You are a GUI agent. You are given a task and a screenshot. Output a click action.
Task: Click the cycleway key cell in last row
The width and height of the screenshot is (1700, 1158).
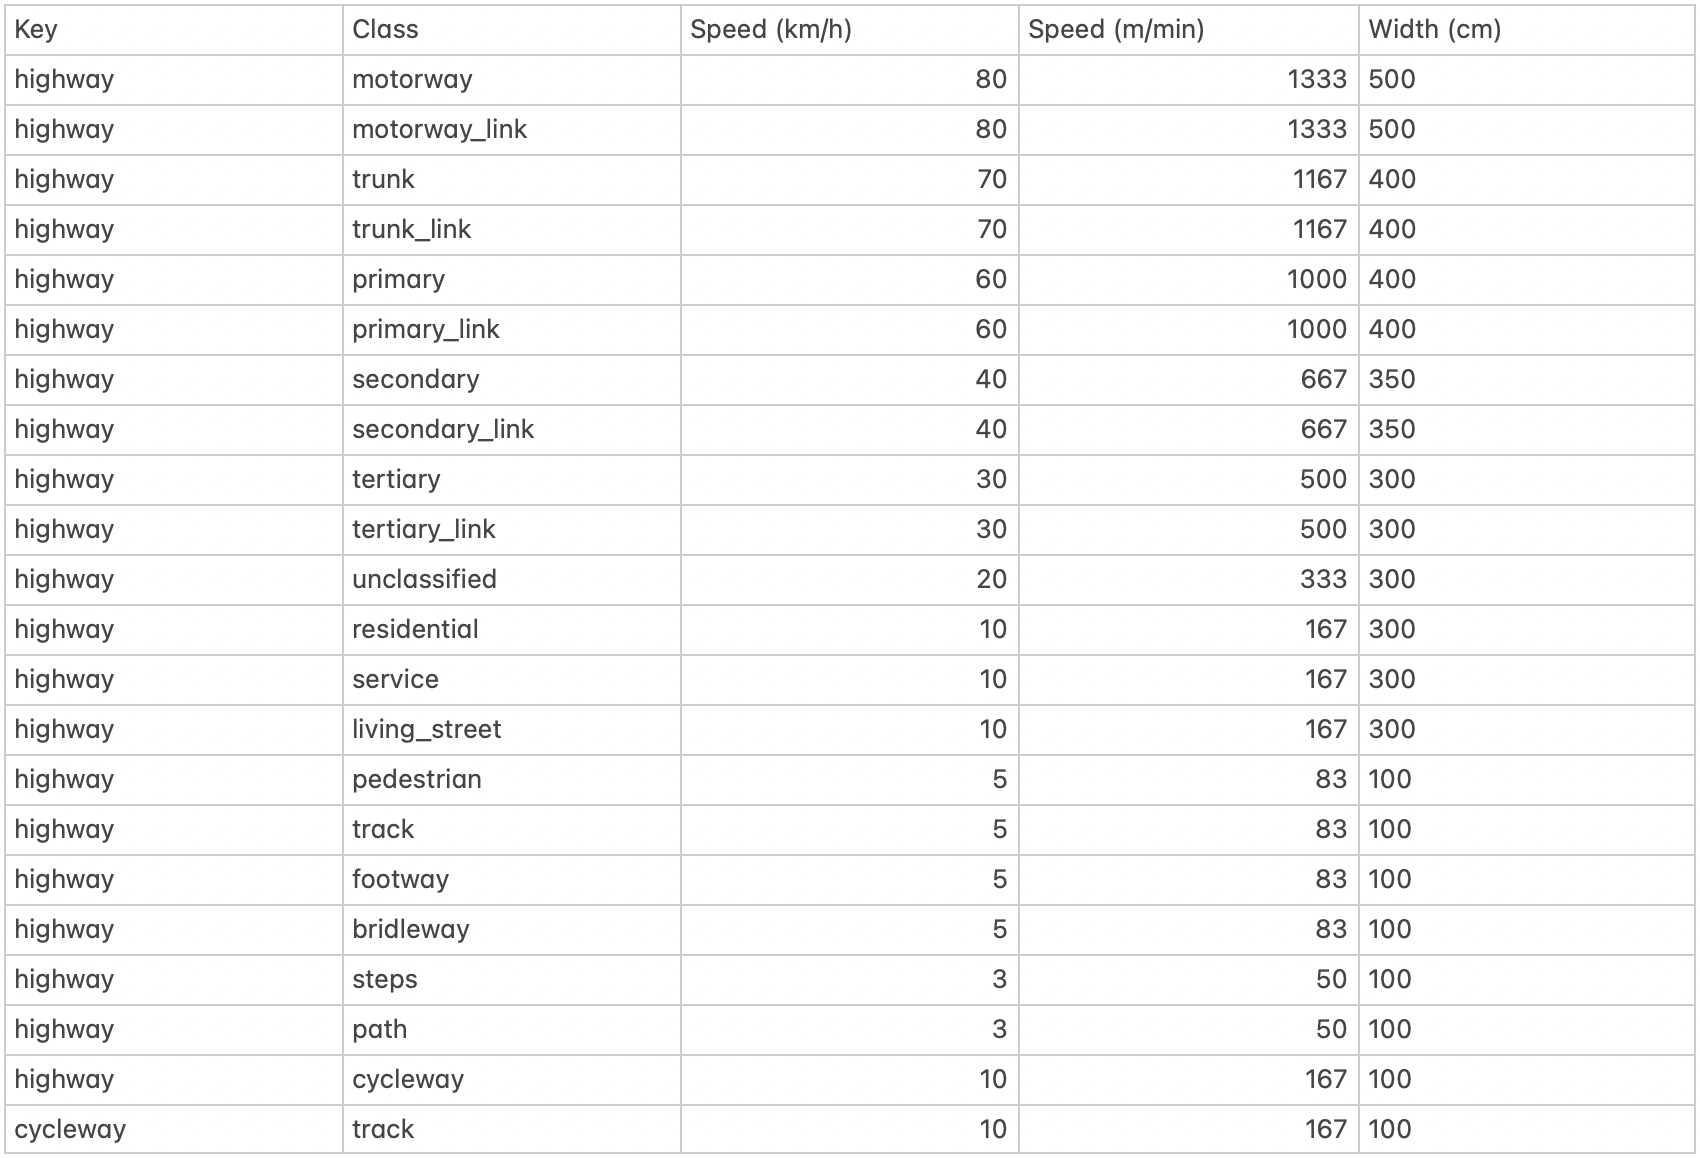tap(70, 1130)
